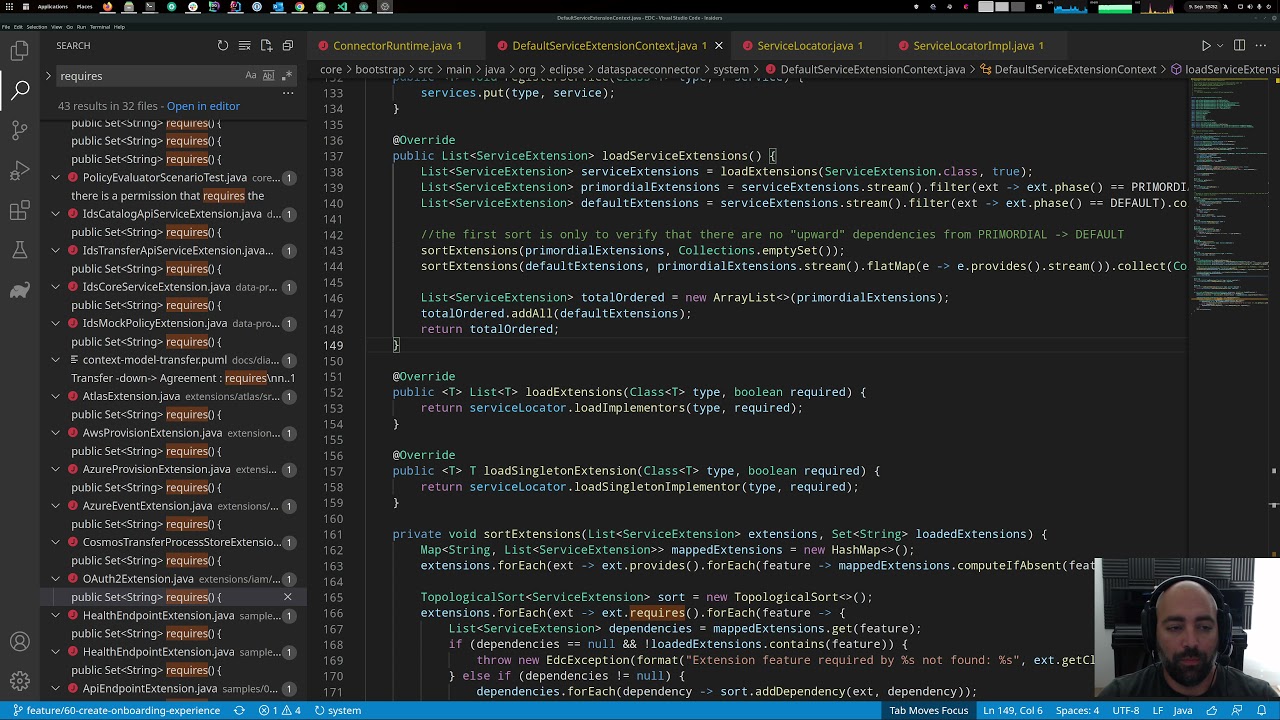Open the Testing flask view
1280x720 pixels.
pos(20,251)
